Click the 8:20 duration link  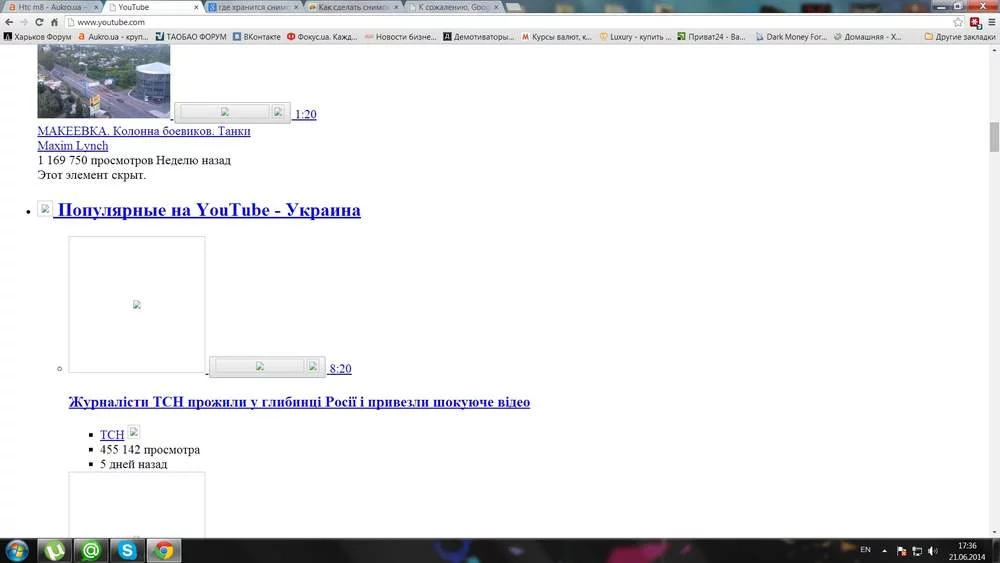click(x=341, y=369)
